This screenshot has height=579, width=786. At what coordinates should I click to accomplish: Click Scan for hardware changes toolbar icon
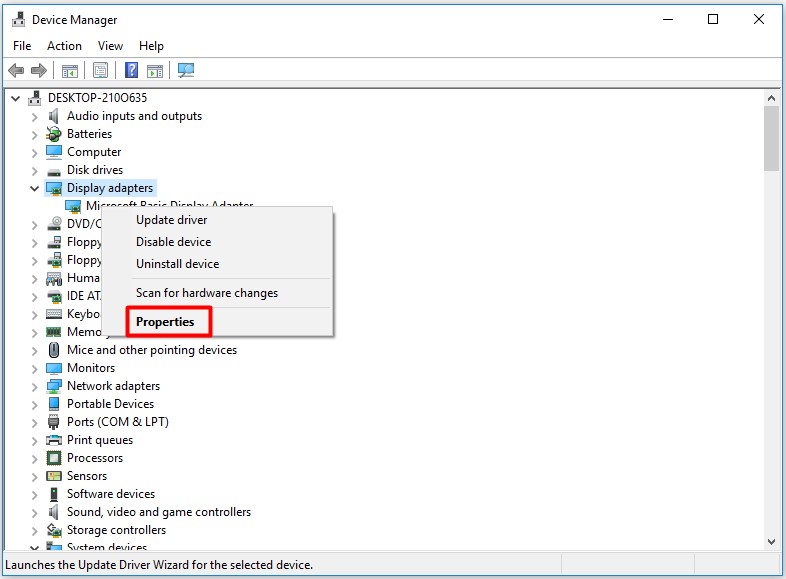(186, 70)
